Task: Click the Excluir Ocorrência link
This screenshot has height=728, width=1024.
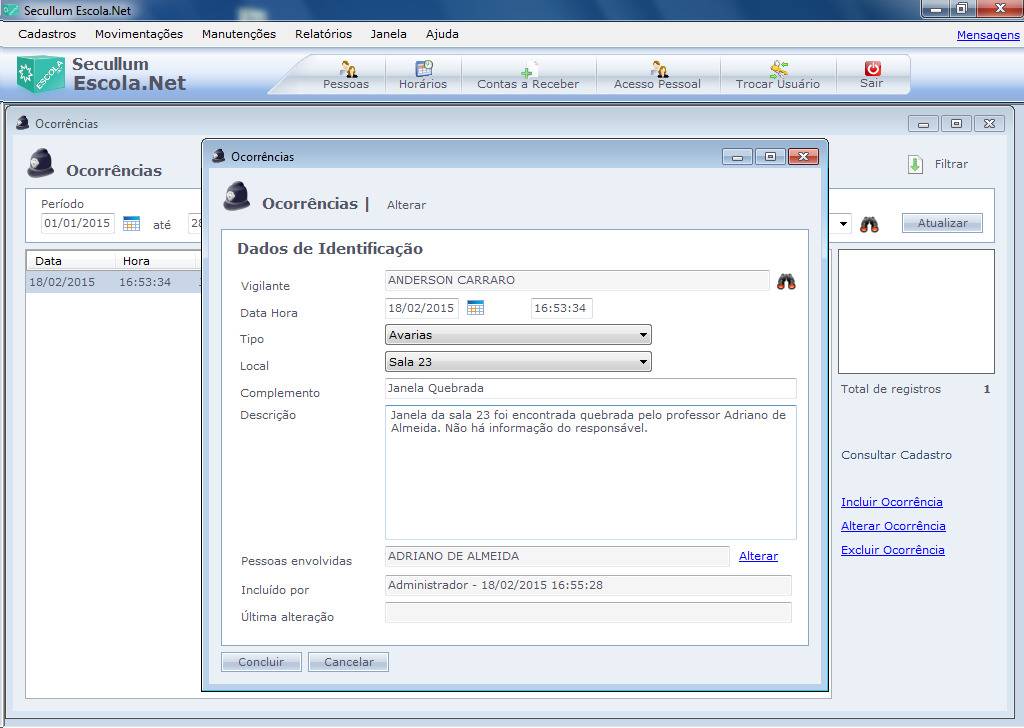Action: (892, 550)
